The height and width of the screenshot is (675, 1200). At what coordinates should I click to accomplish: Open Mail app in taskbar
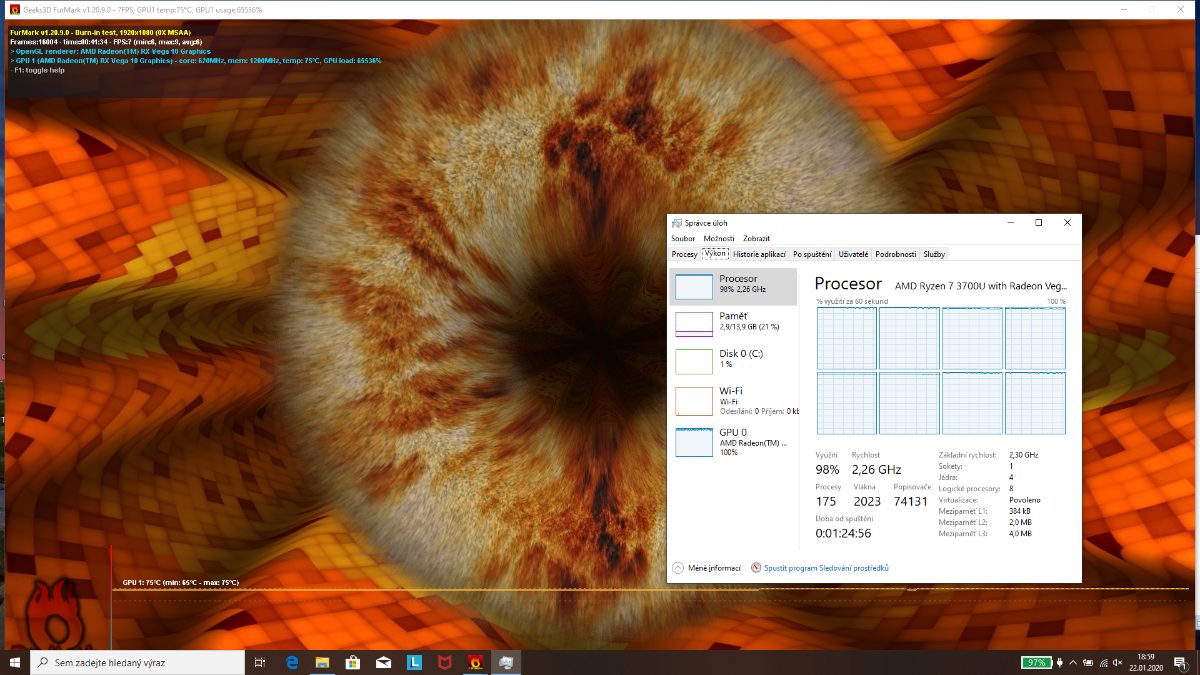click(x=383, y=662)
